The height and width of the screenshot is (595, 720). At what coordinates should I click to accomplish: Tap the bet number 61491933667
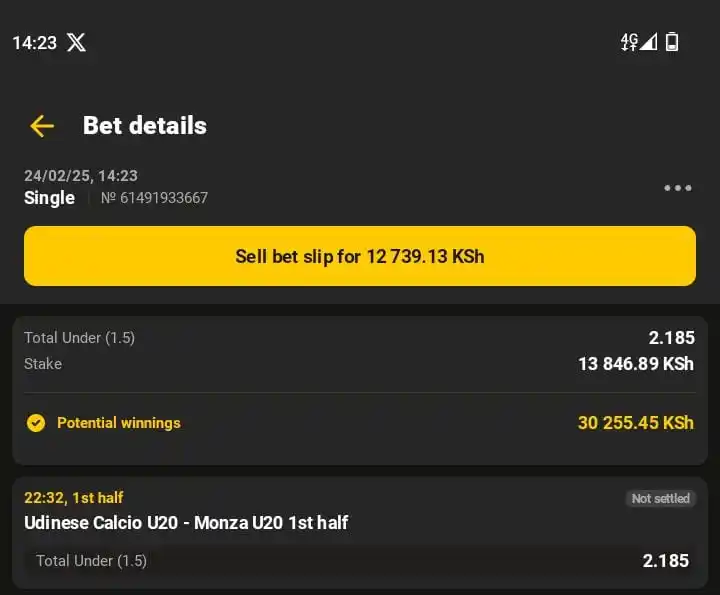click(154, 198)
